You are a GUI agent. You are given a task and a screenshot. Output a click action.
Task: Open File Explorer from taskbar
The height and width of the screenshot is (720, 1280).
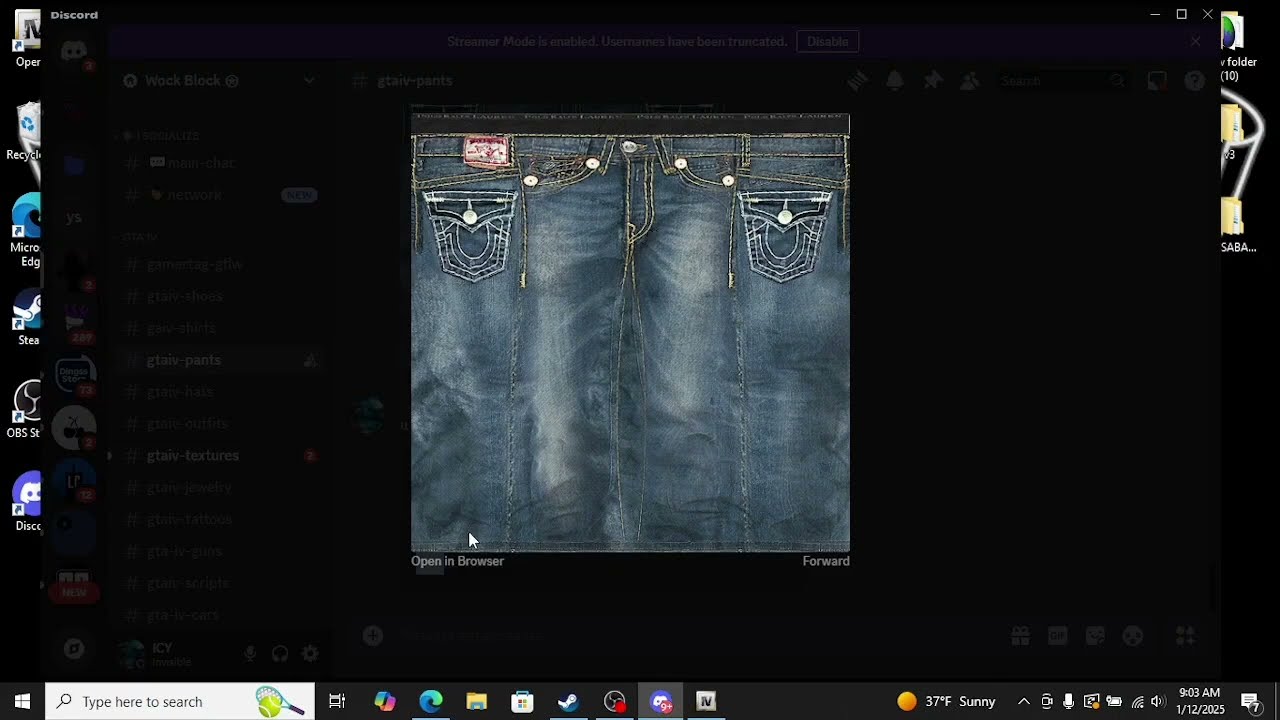tap(477, 701)
